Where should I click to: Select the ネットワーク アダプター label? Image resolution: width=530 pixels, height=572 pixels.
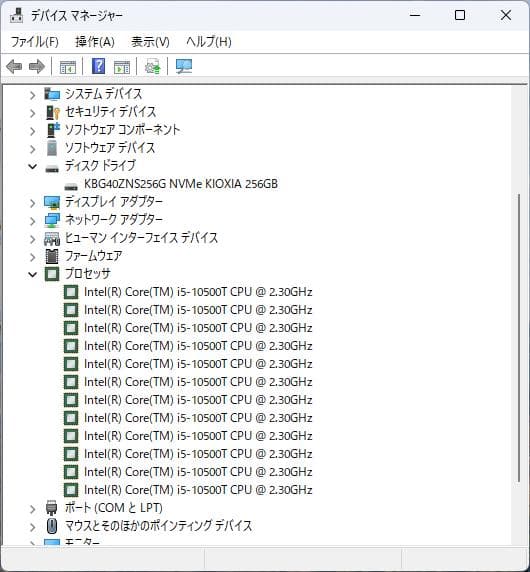114,220
